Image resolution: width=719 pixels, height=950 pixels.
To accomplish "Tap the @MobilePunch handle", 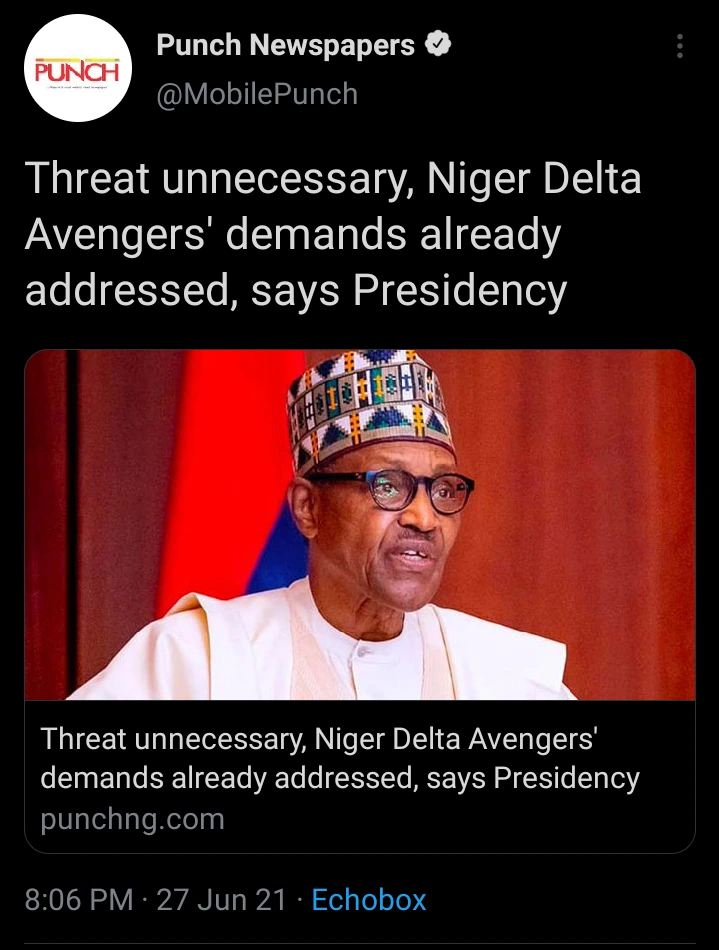I will coord(257,94).
